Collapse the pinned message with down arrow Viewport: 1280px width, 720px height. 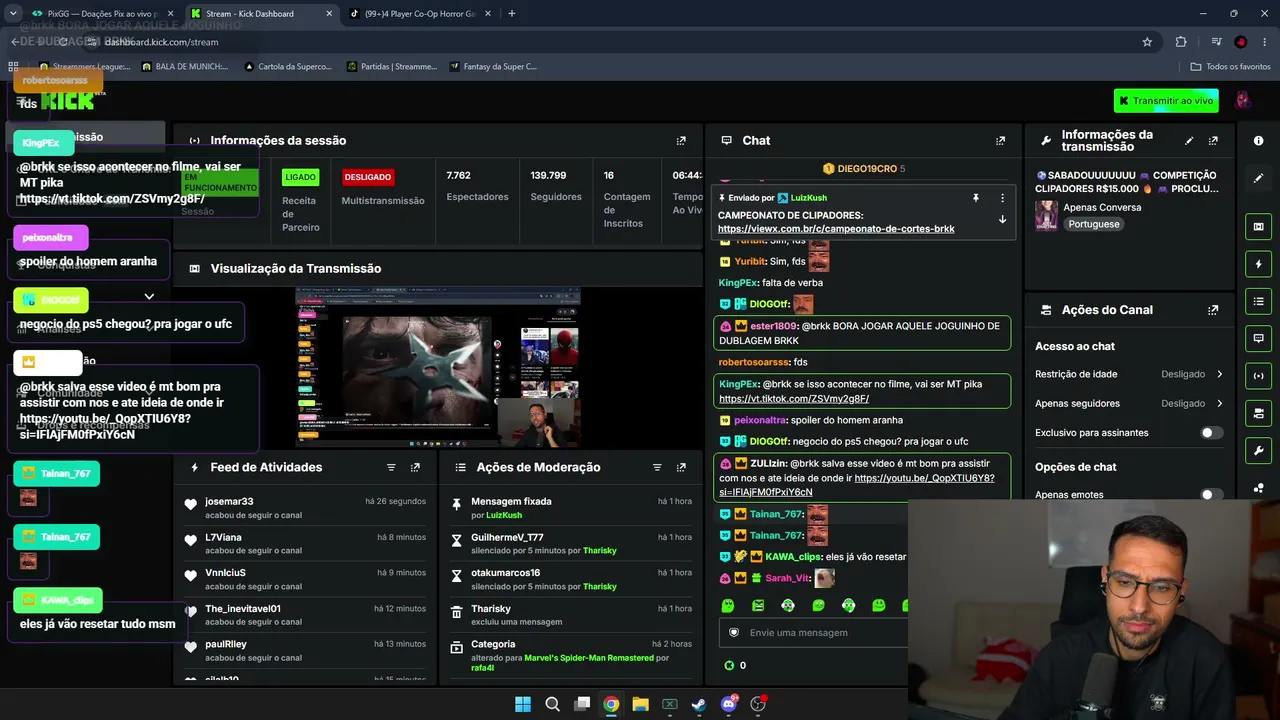tap(1002, 220)
